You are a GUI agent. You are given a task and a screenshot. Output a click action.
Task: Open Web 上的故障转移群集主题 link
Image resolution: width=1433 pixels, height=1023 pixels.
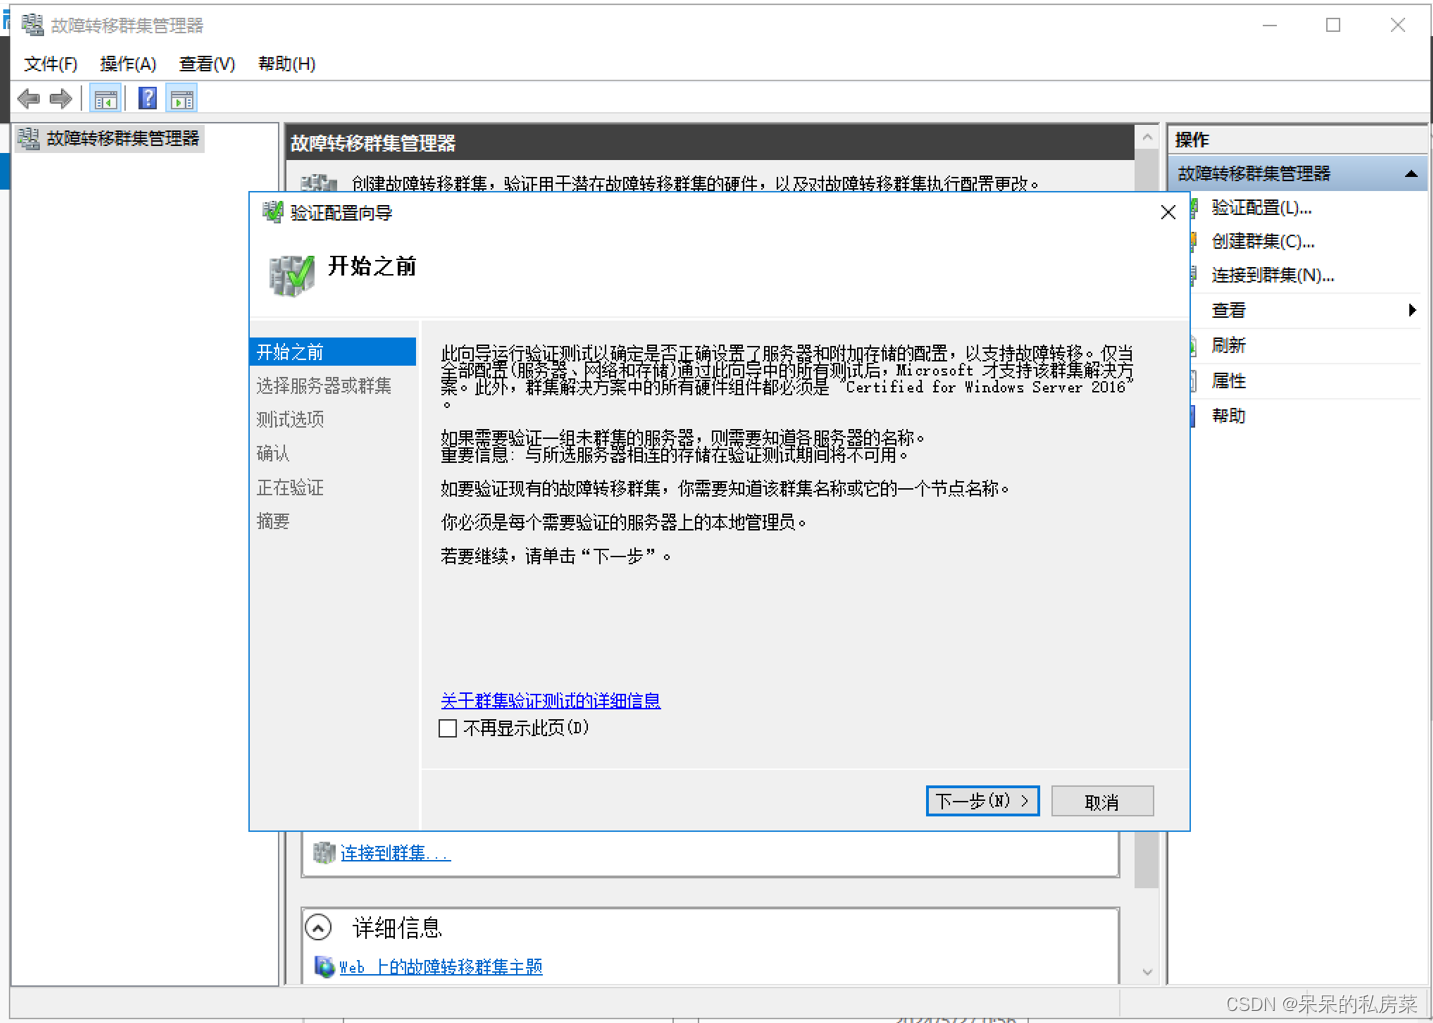(441, 967)
